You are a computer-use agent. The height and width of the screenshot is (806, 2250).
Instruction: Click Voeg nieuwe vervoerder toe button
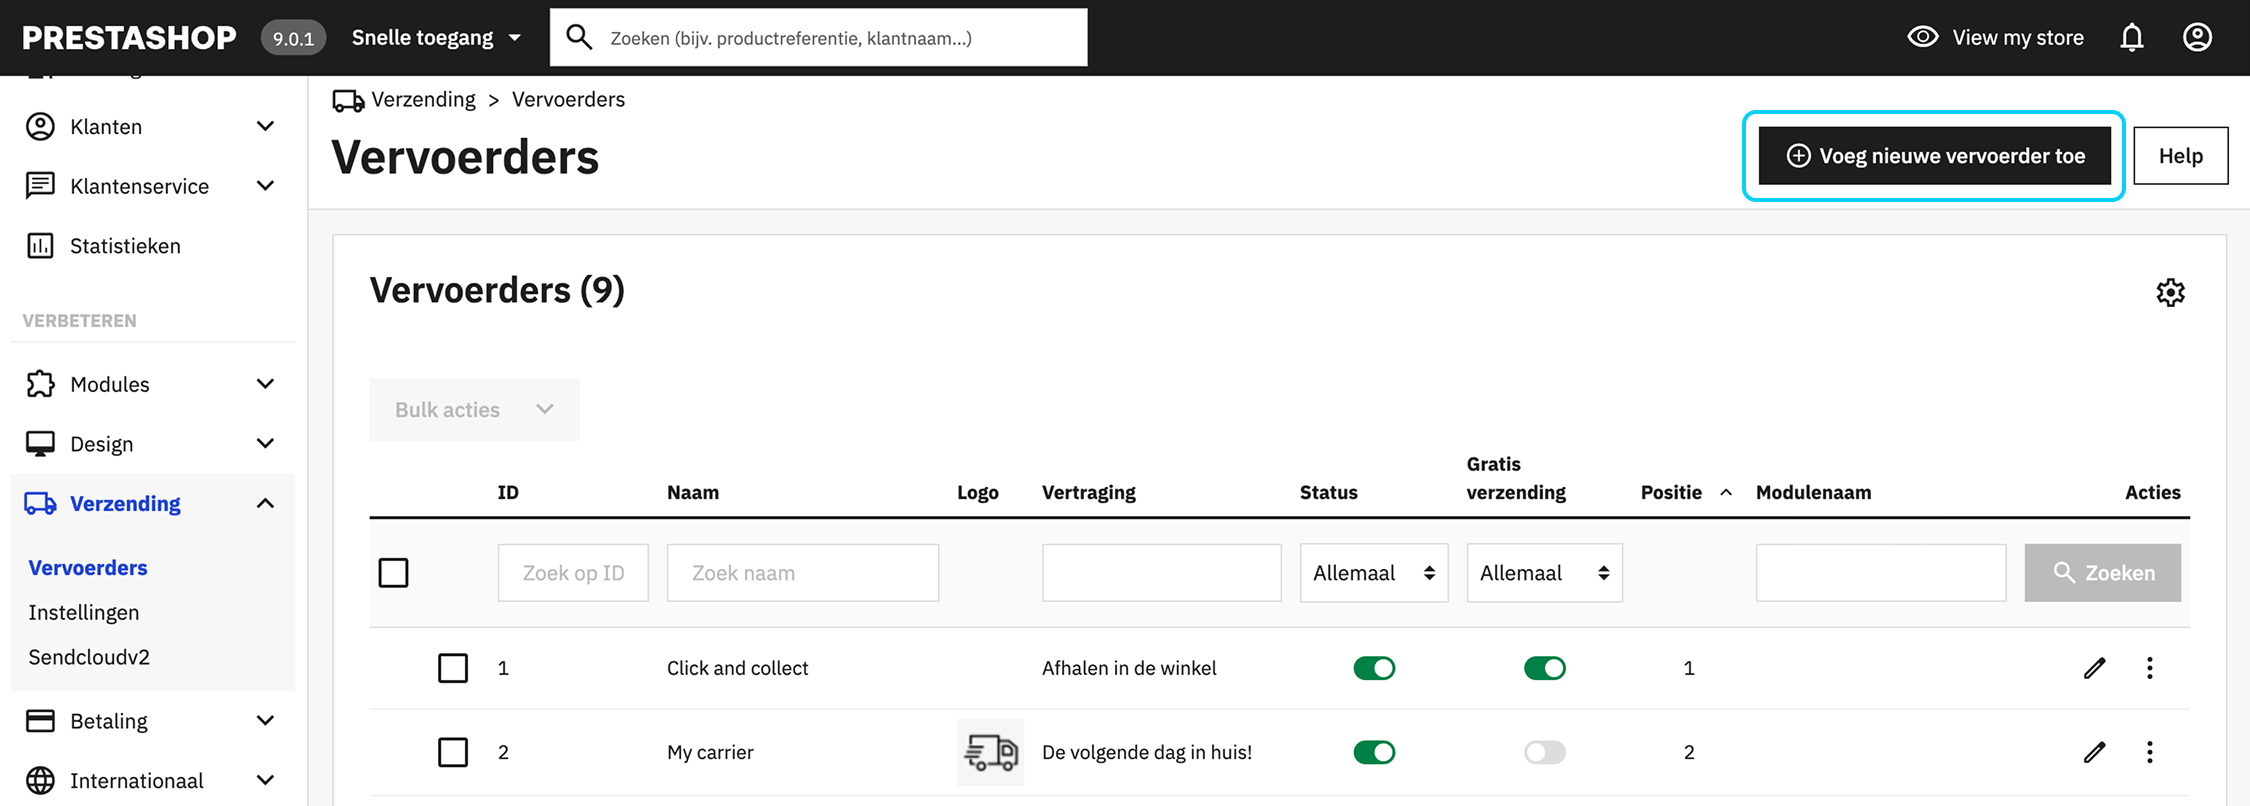pyautogui.click(x=1934, y=155)
